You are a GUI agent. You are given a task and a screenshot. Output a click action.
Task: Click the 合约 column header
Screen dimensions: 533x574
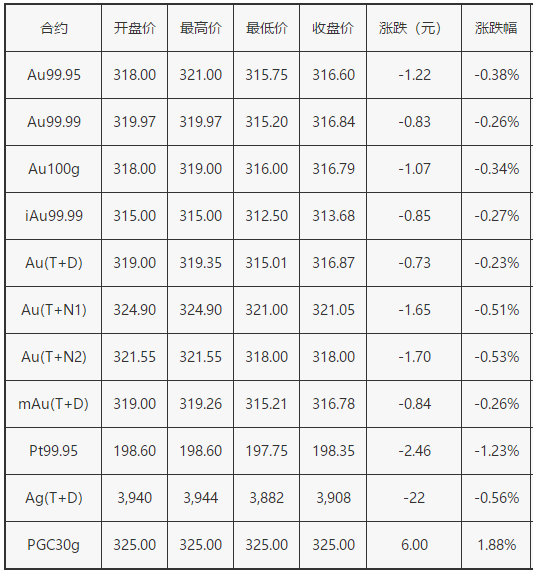pyautogui.click(x=54, y=28)
